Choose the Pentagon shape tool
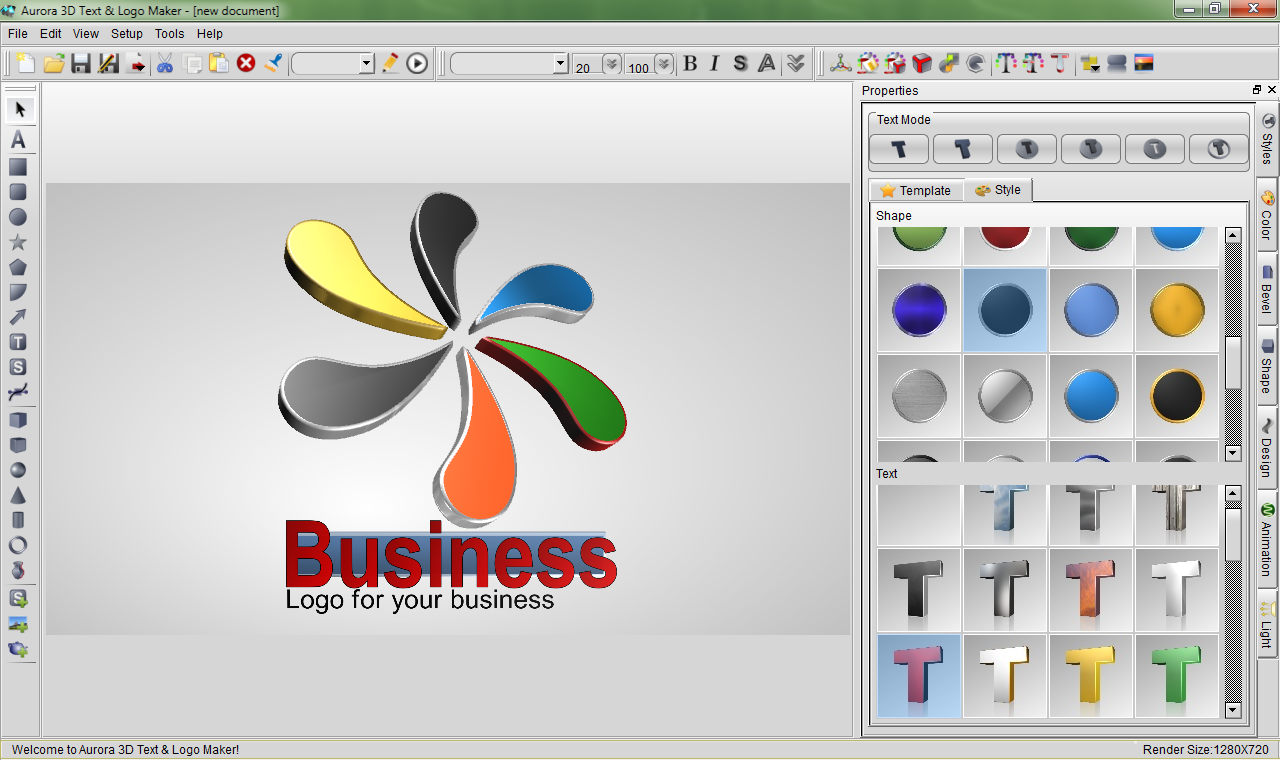Screen dimensions: 1280x760 (x=18, y=267)
